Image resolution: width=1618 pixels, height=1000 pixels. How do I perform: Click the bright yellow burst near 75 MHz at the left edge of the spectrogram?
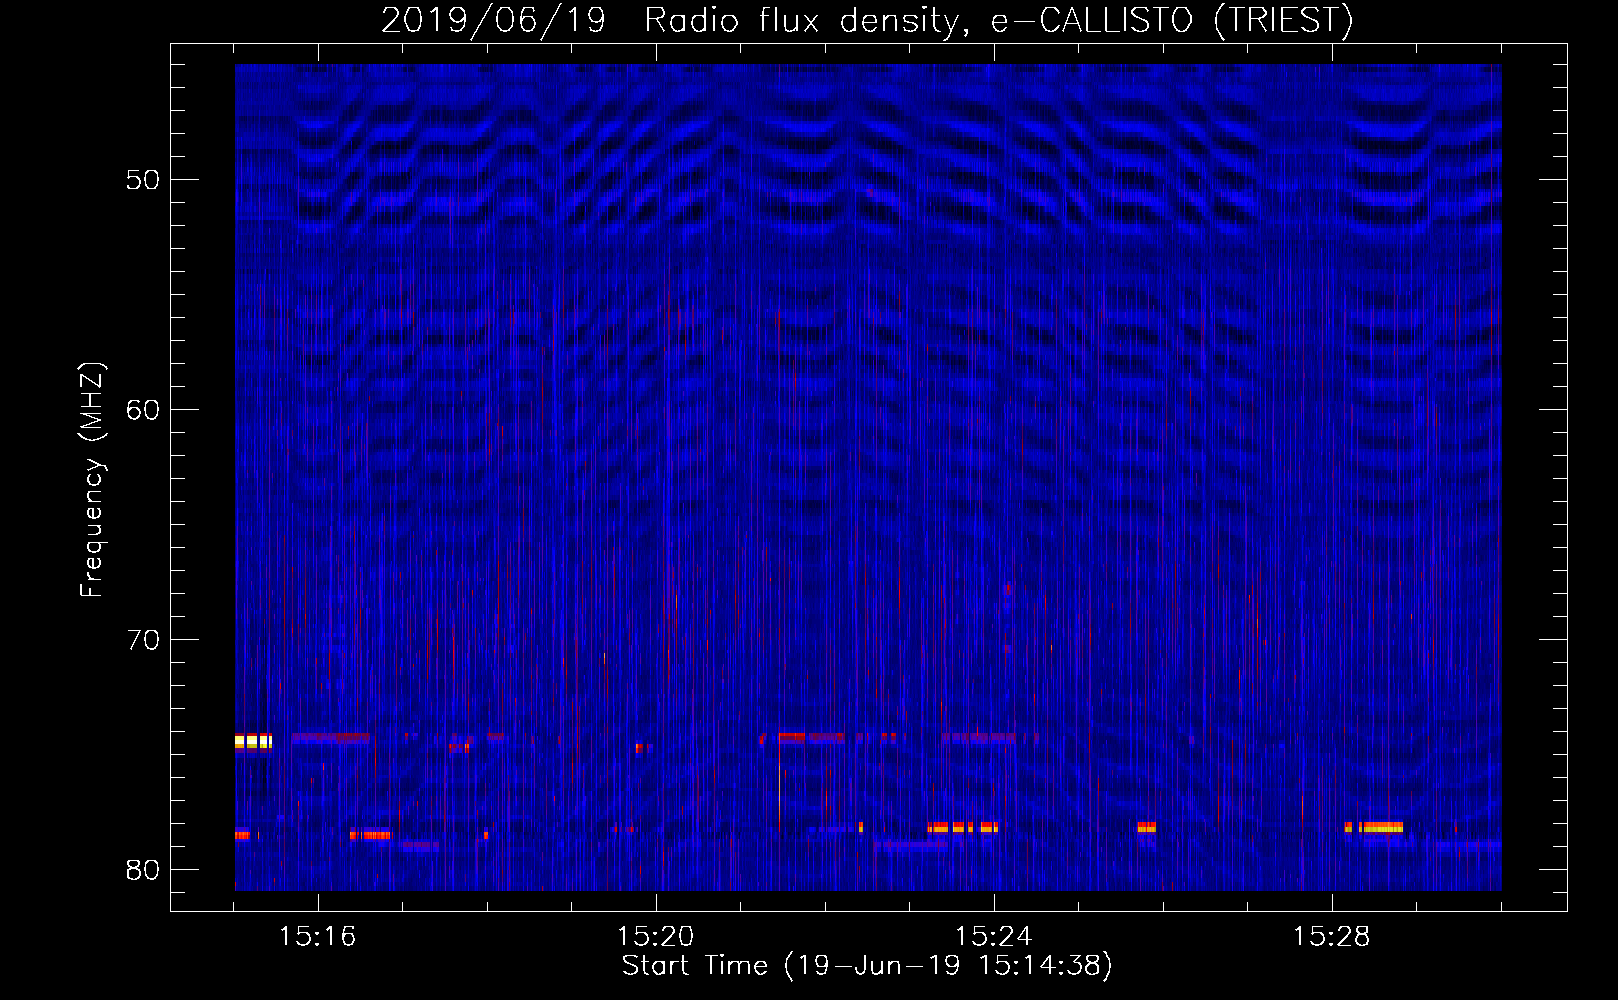[x=253, y=742]
